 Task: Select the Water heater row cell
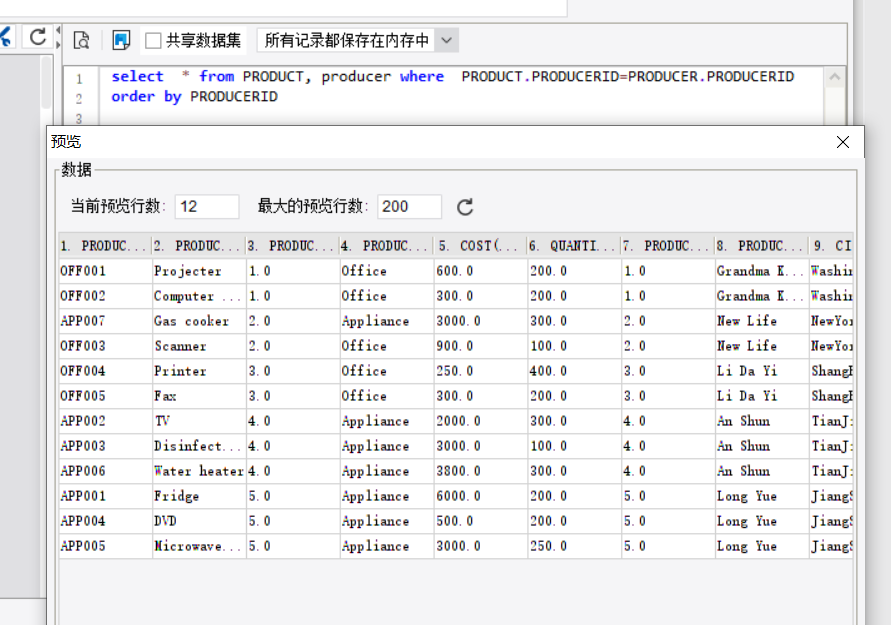198,471
